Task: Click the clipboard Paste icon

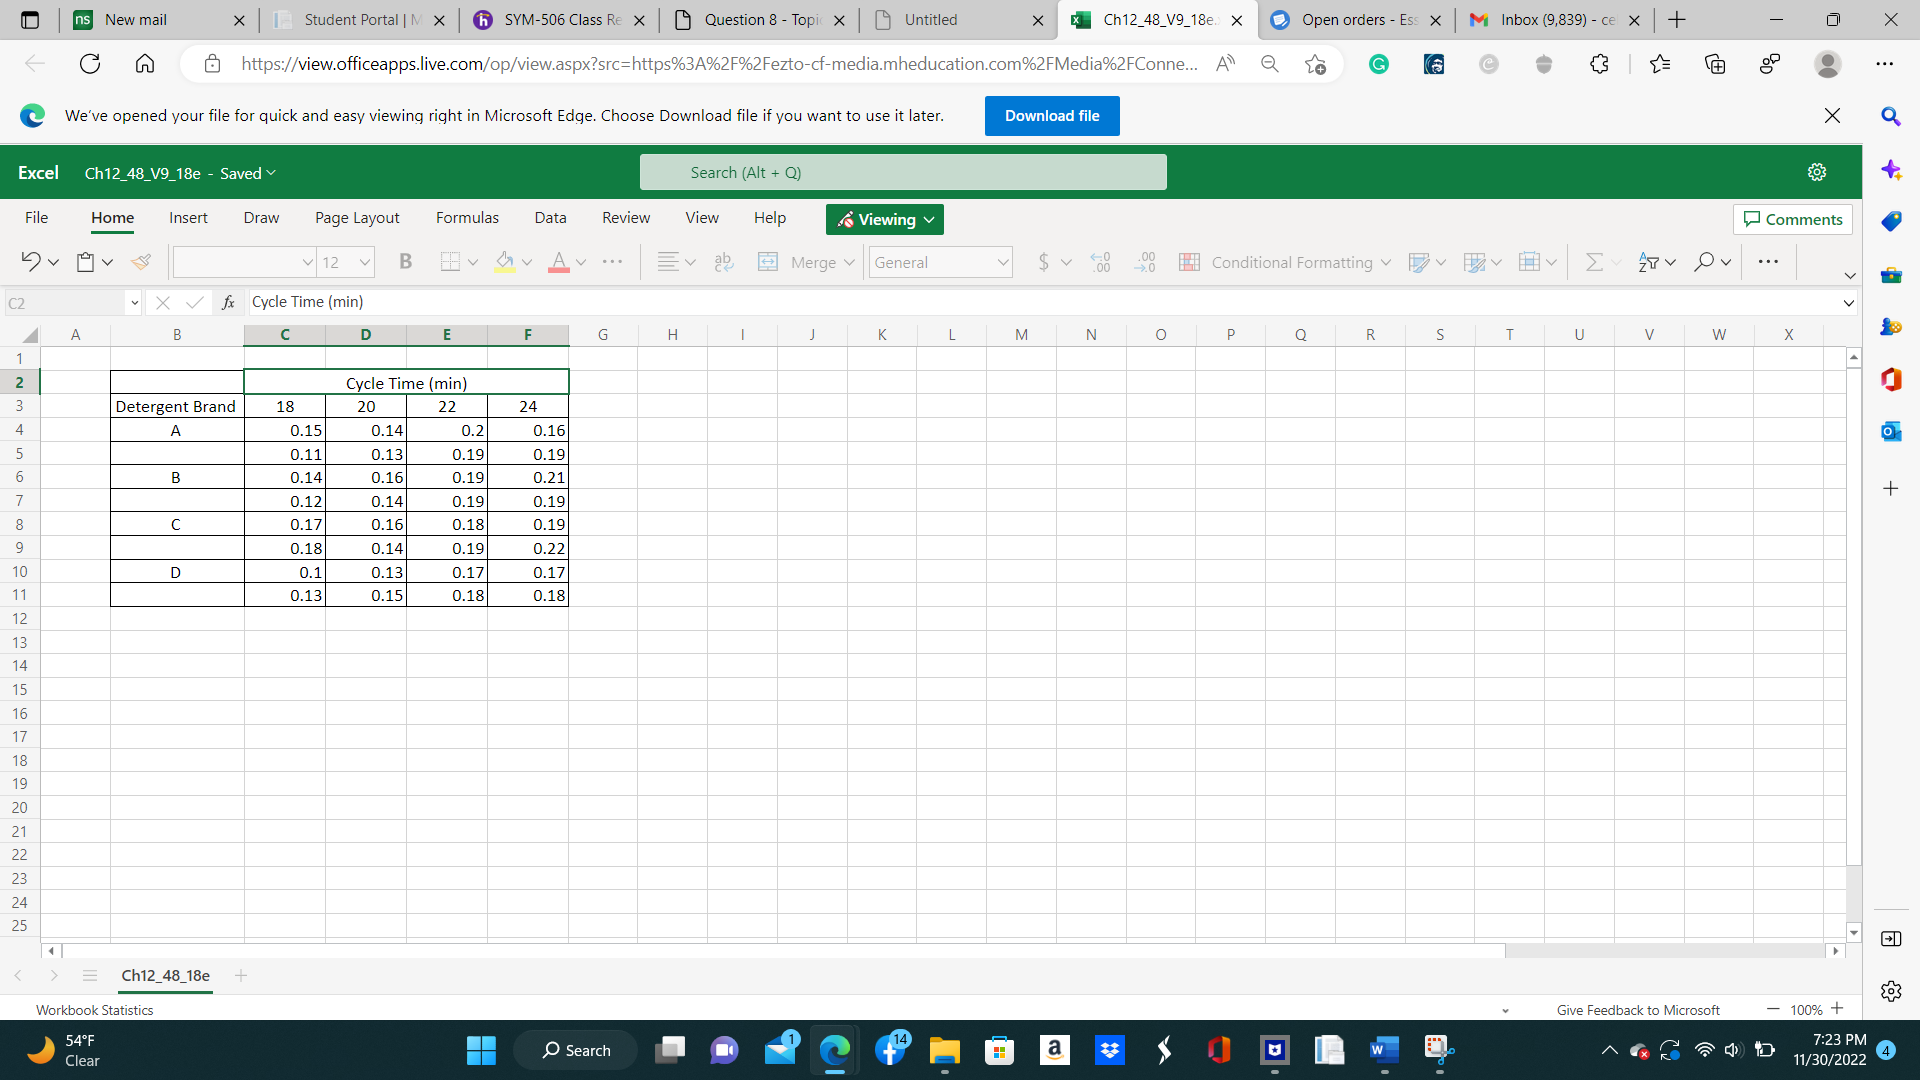Action: [86, 262]
